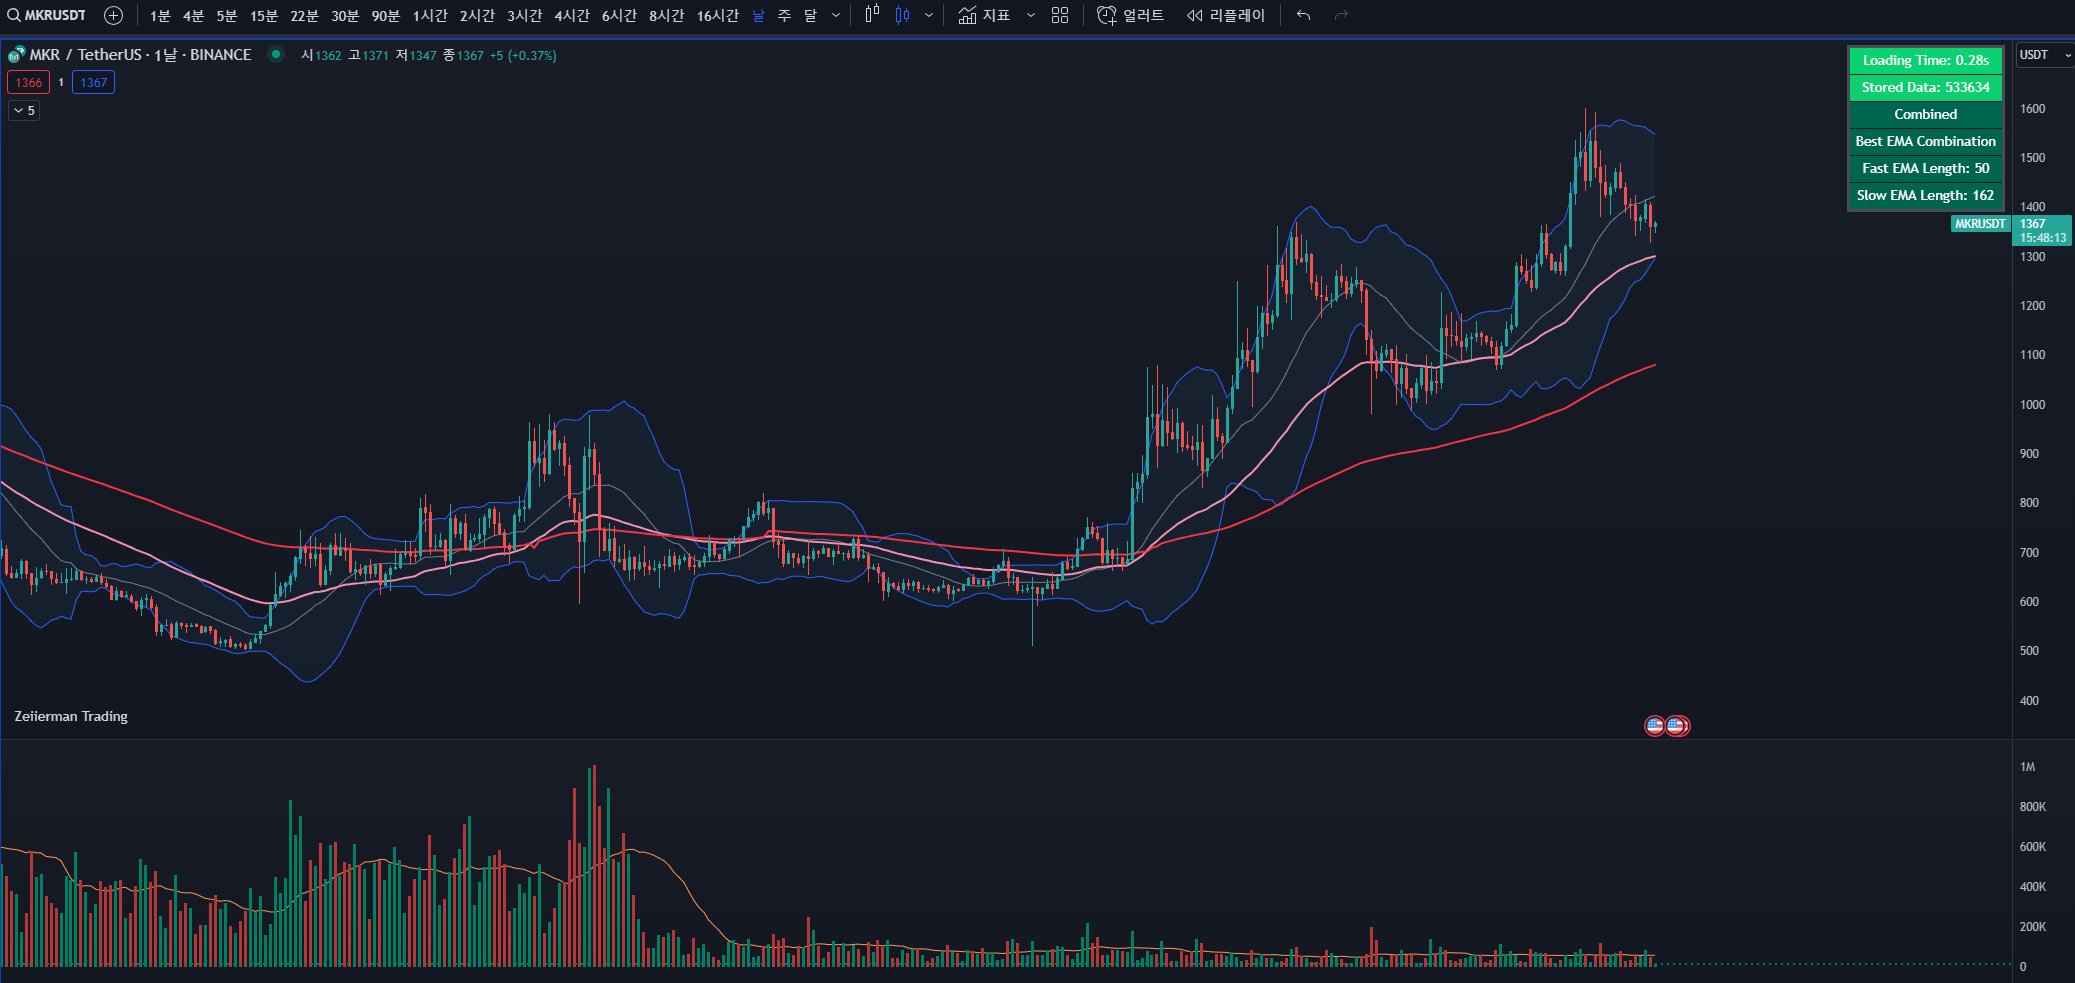Open the layout grid selector
2075x983 pixels.
tap(1060, 15)
